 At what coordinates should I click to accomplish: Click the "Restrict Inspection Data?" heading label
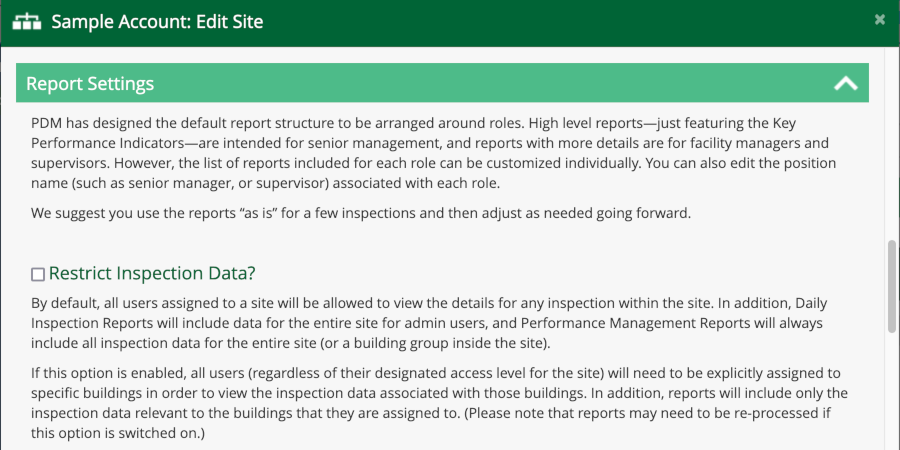tap(154, 273)
